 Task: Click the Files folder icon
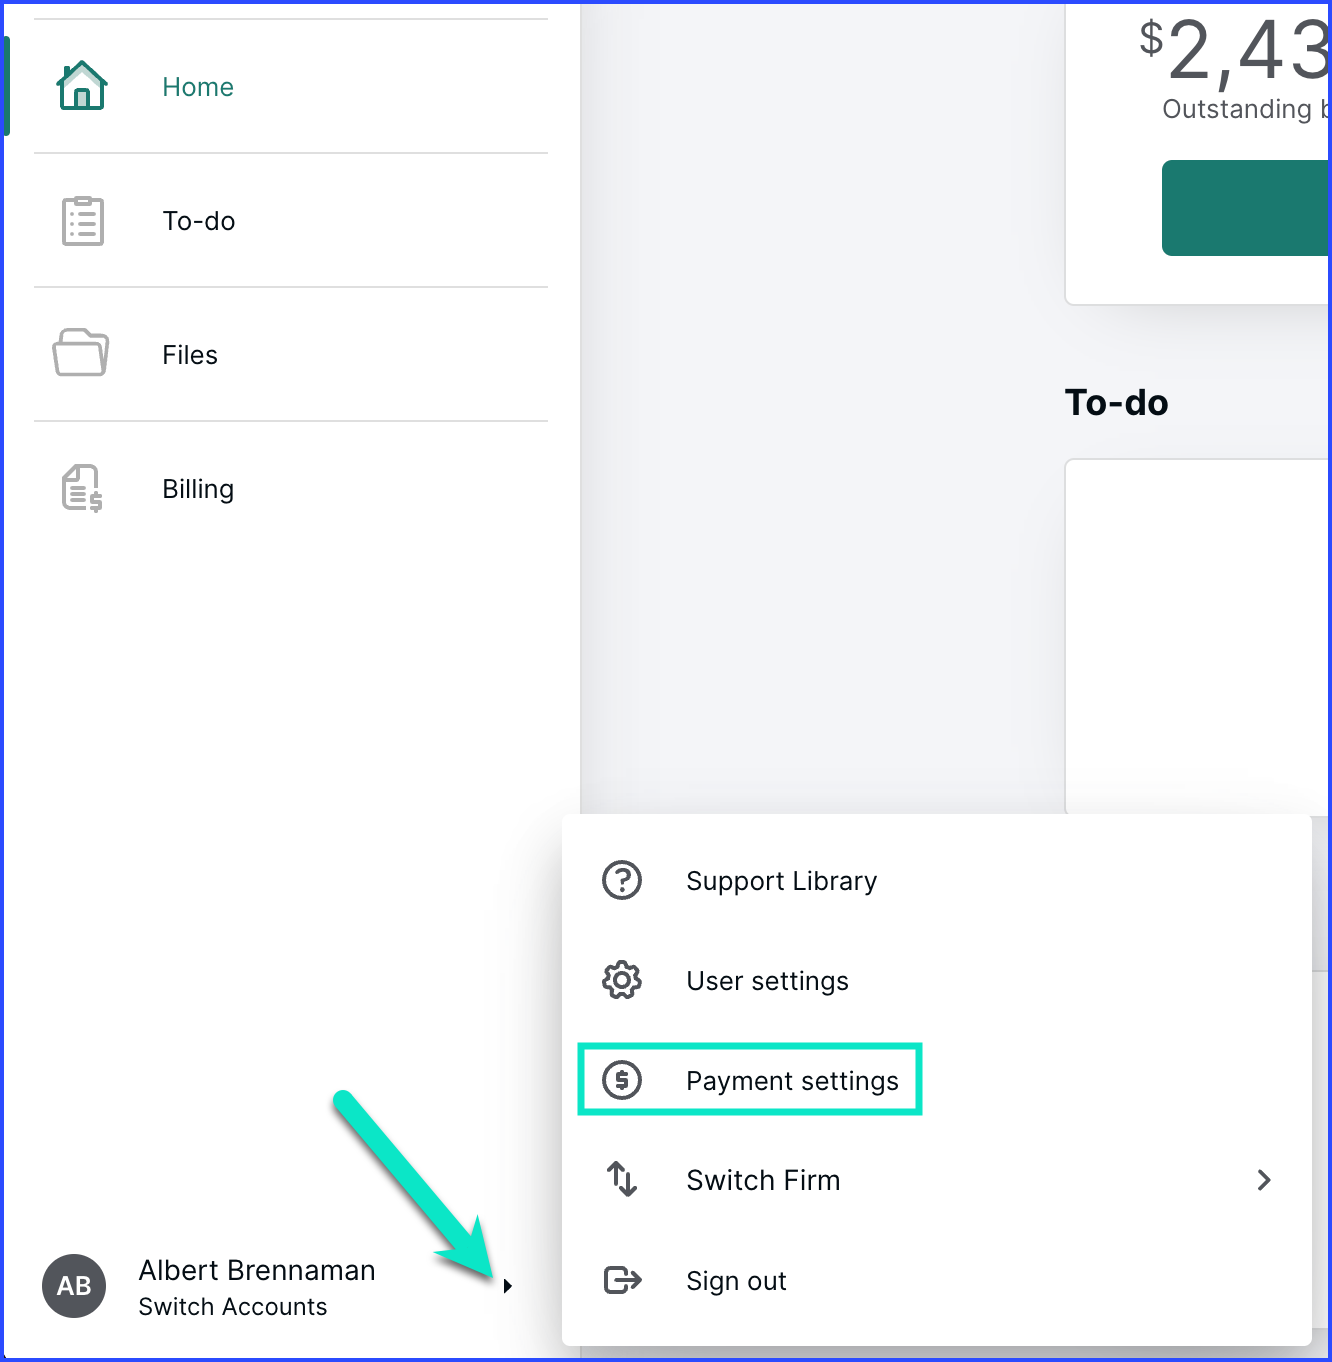point(81,353)
